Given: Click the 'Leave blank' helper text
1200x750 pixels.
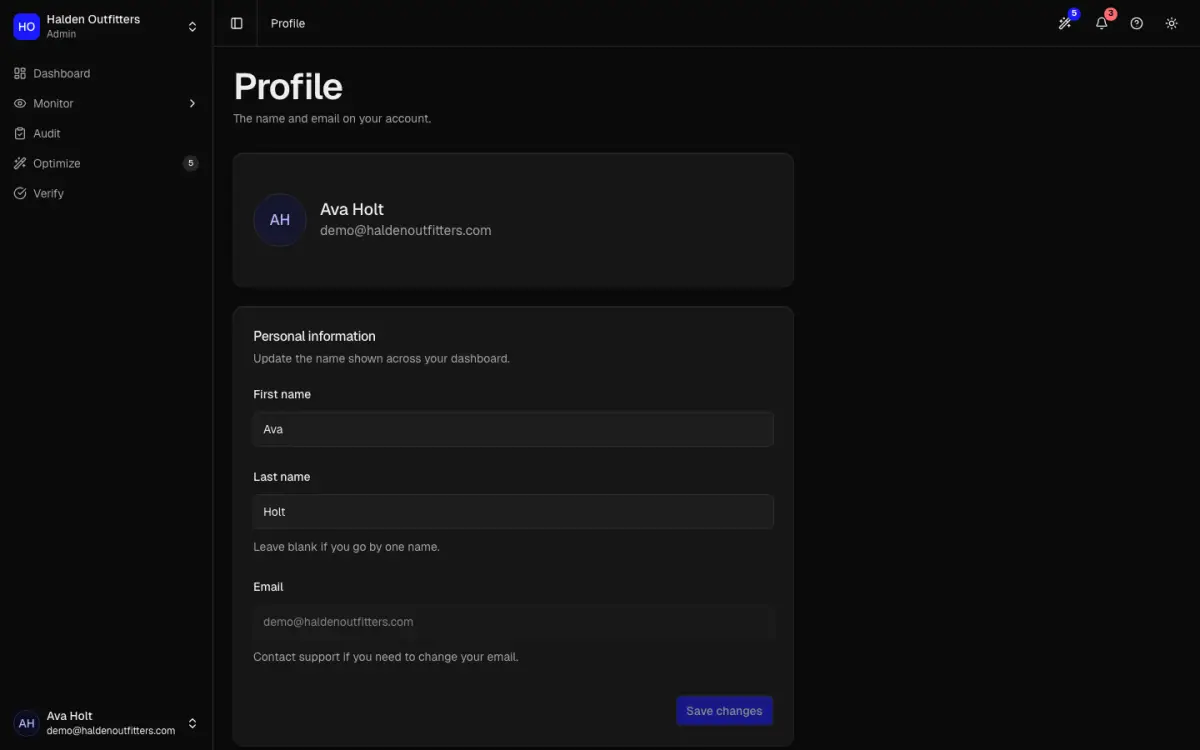Looking at the screenshot, I should (346, 547).
